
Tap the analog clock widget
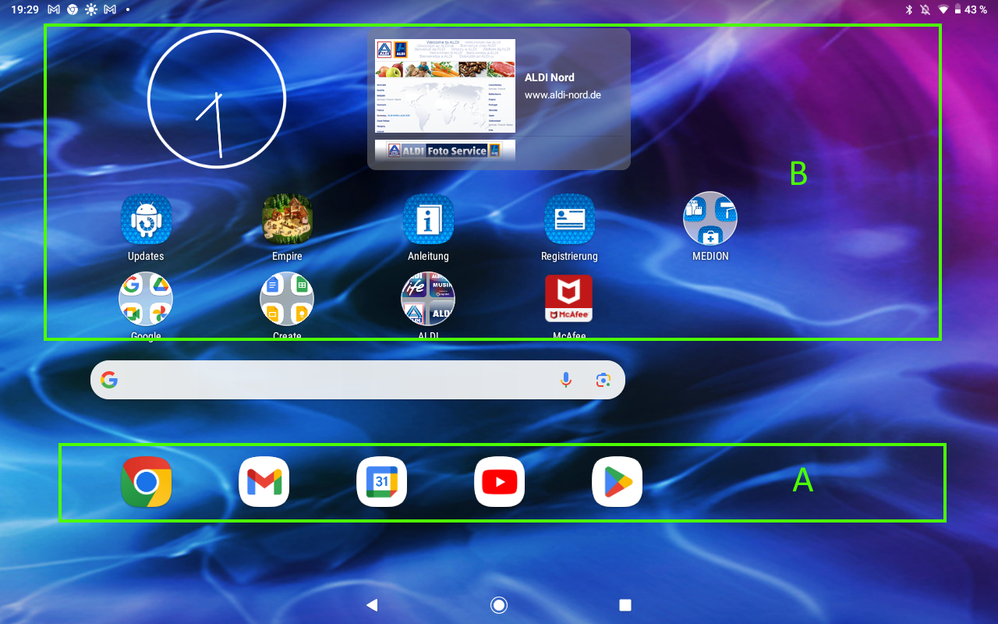pos(217,99)
